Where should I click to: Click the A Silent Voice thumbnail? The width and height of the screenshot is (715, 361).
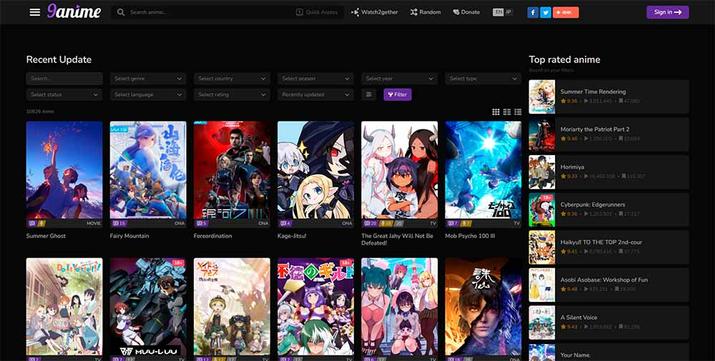click(542, 322)
